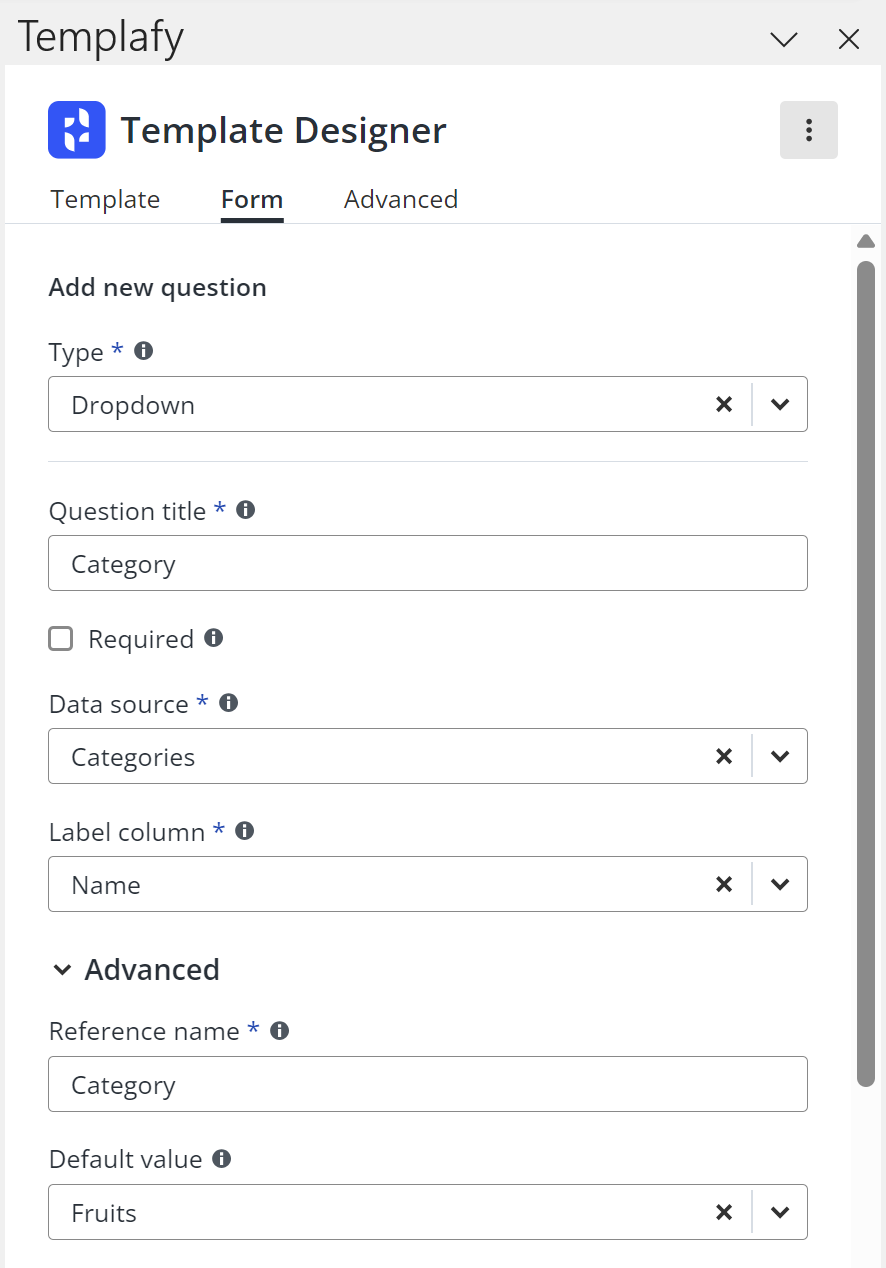Show info tooltip for Default value
The width and height of the screenshot is (886, 1268).
pyautogui.click(x=222, y=1159)
